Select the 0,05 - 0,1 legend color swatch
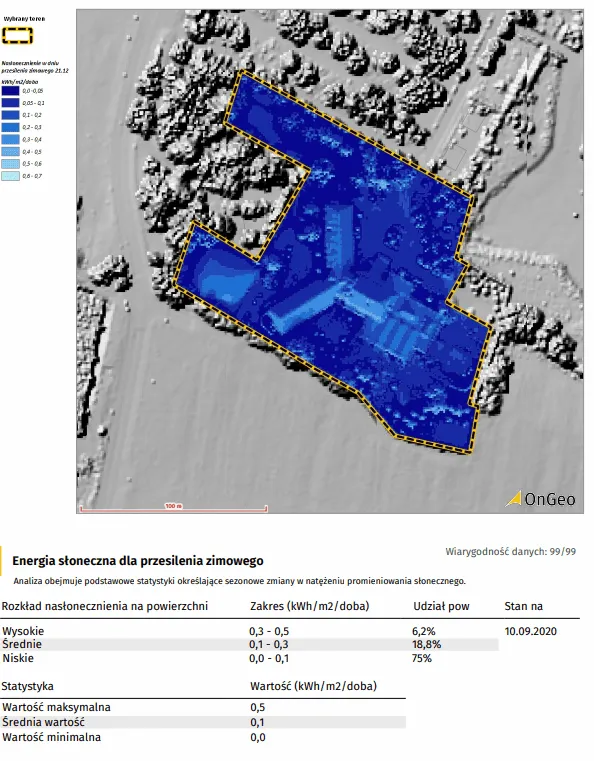Screen dimensions: 594x761 (10, 103)
